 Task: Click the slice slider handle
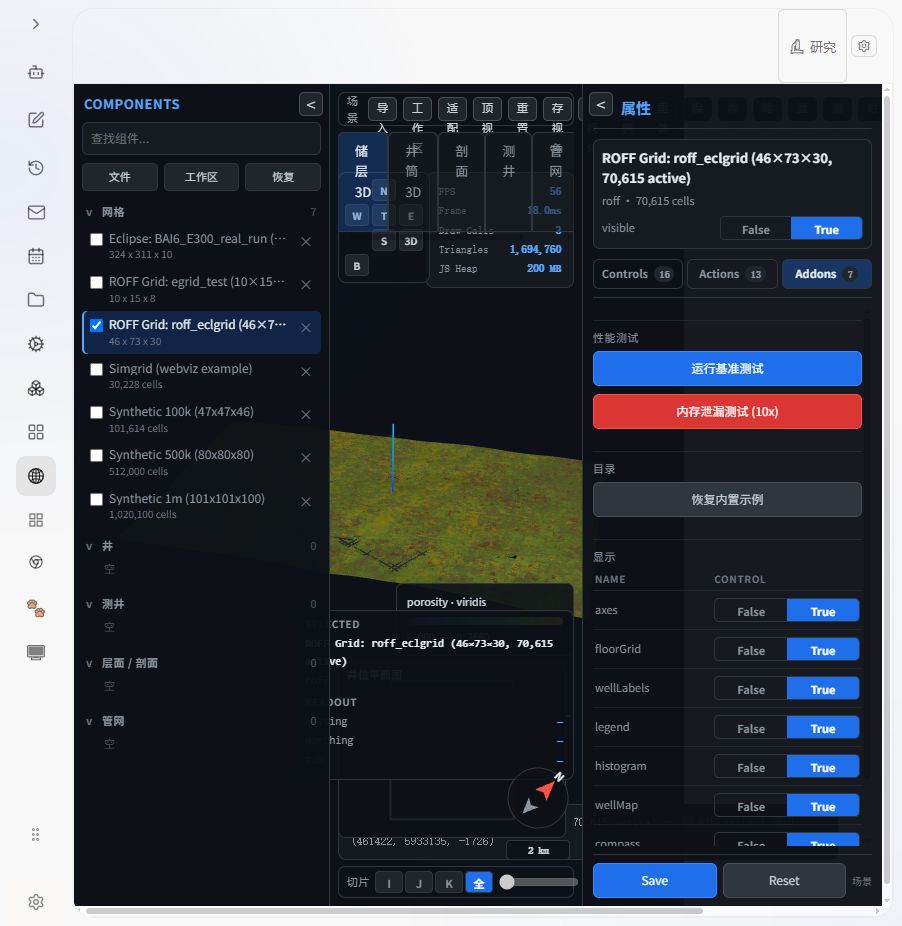(507, 882)
